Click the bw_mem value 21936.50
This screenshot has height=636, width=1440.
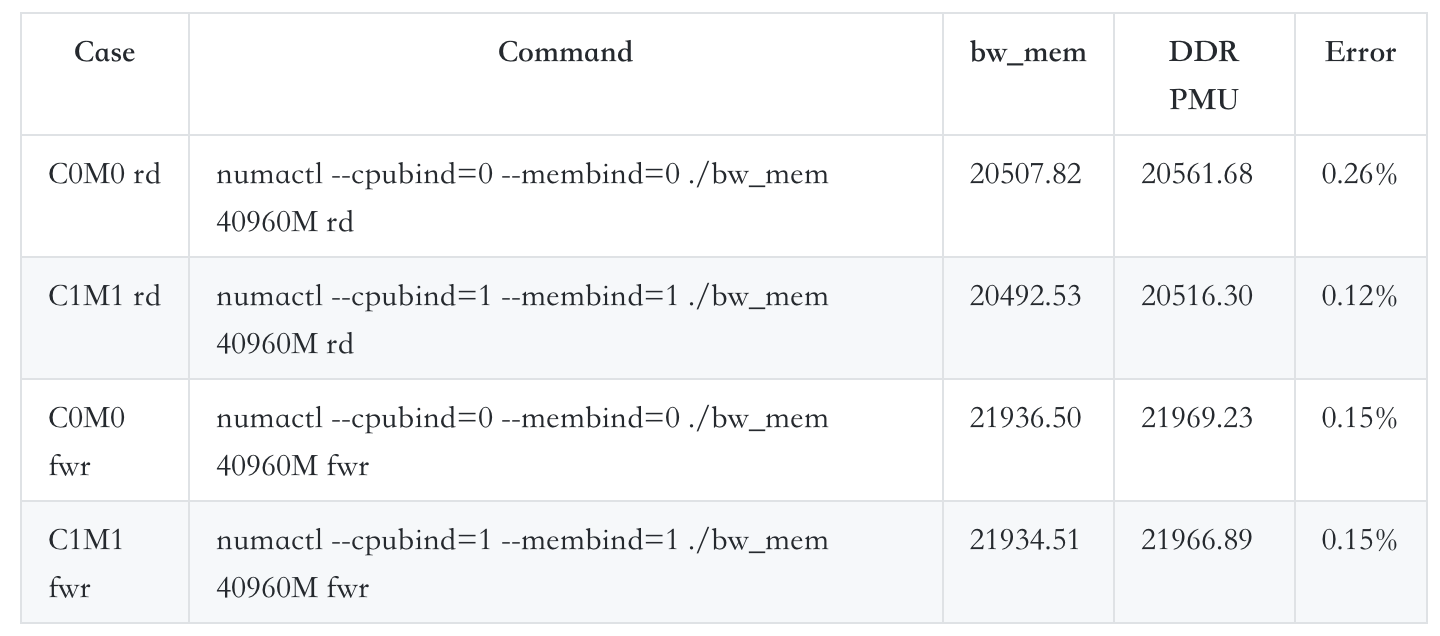(x=1025, y=418)
